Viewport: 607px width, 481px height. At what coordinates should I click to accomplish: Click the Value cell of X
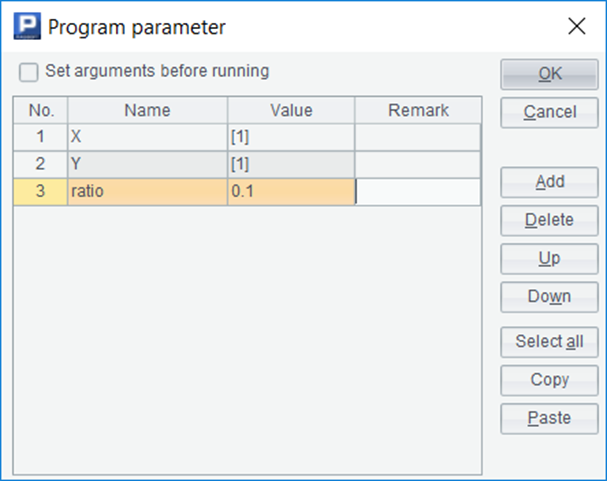click(x=291, y=137)
